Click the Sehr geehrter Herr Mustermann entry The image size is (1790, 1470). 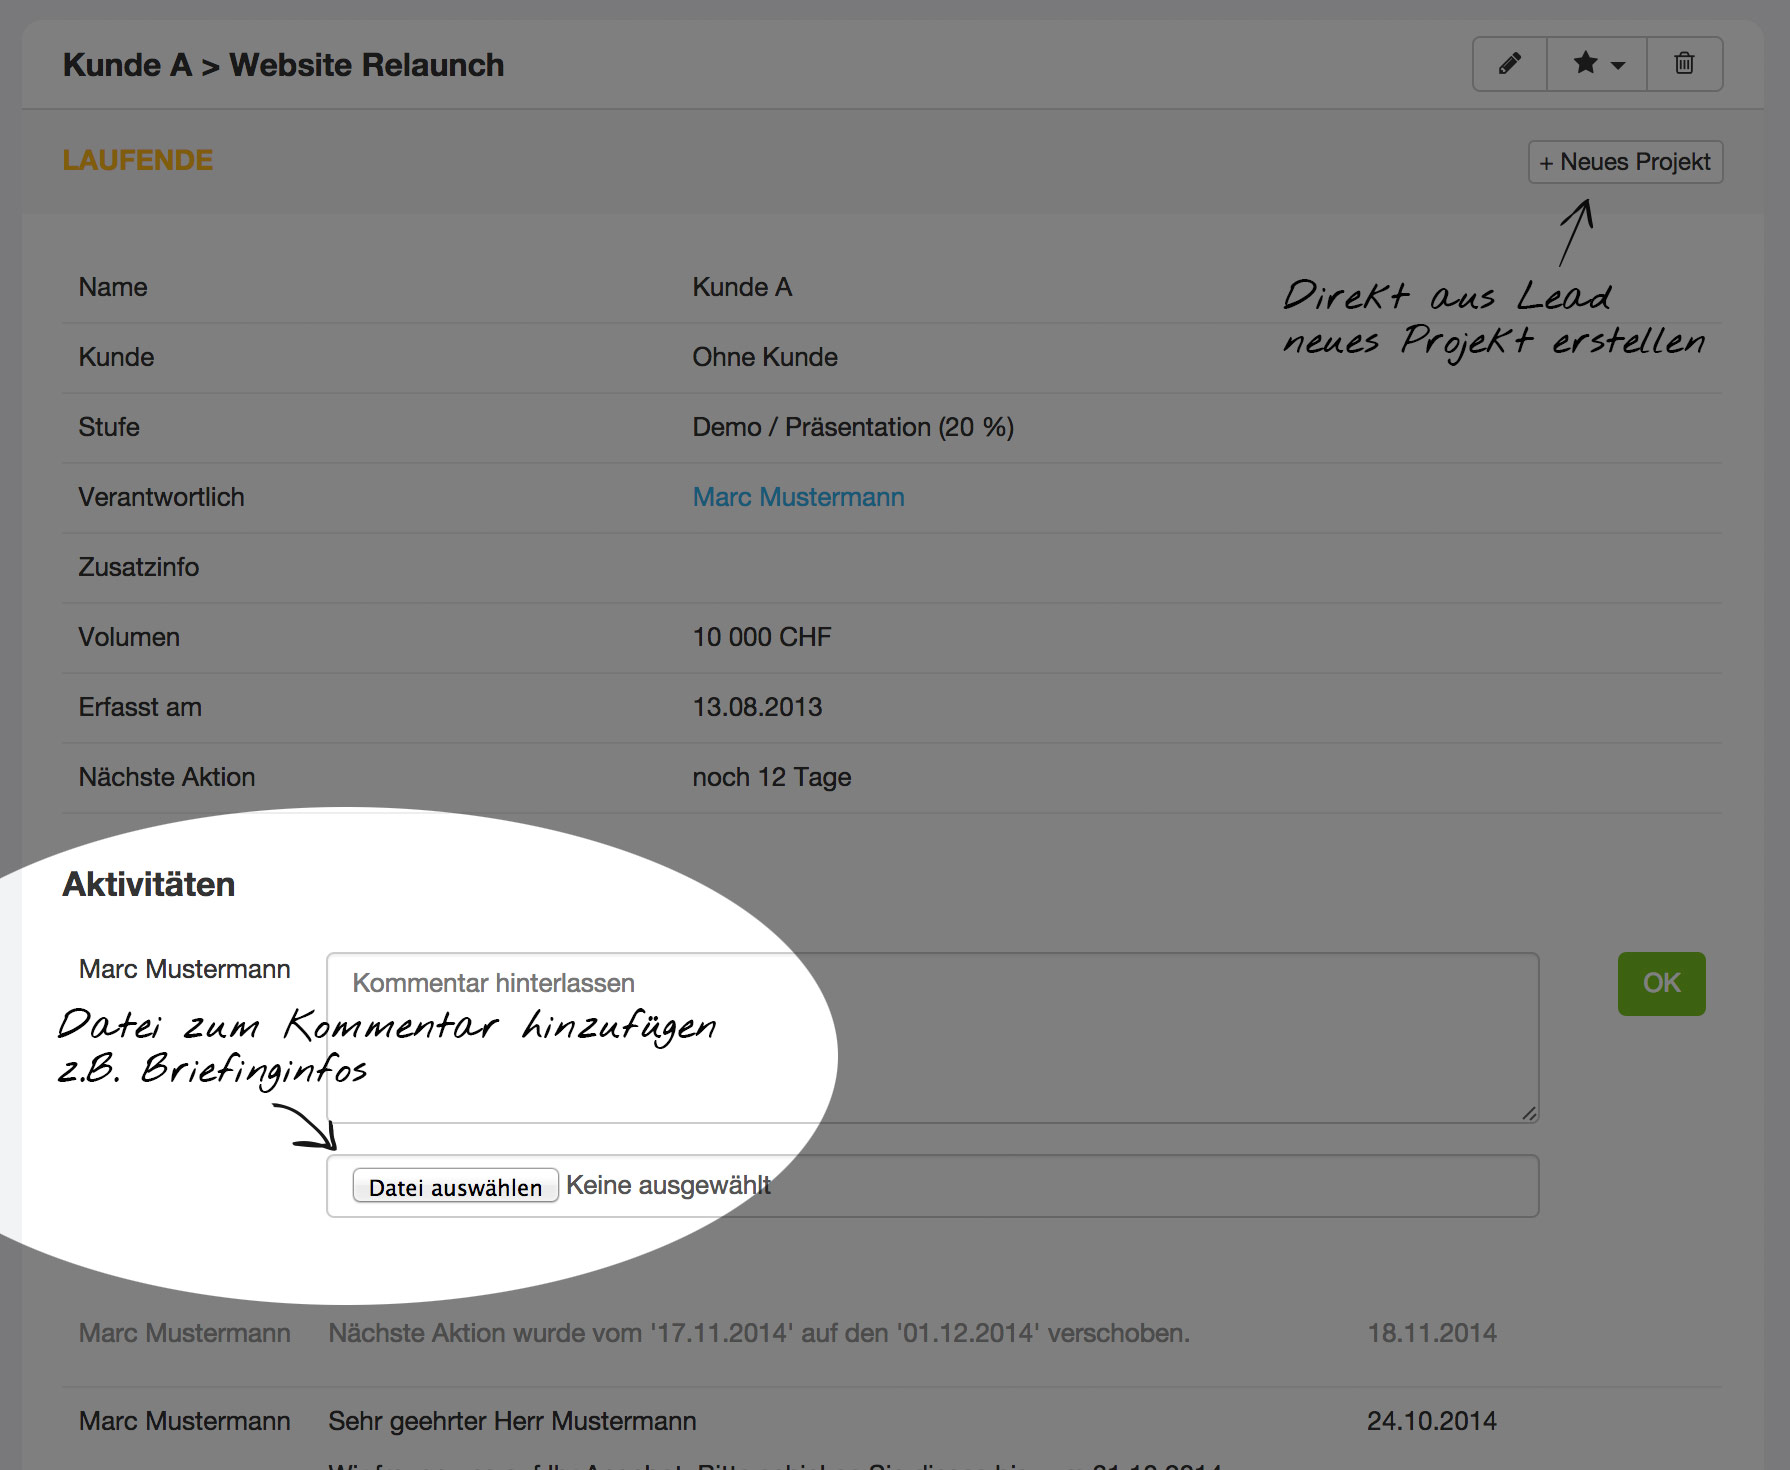coord(512,1421)
